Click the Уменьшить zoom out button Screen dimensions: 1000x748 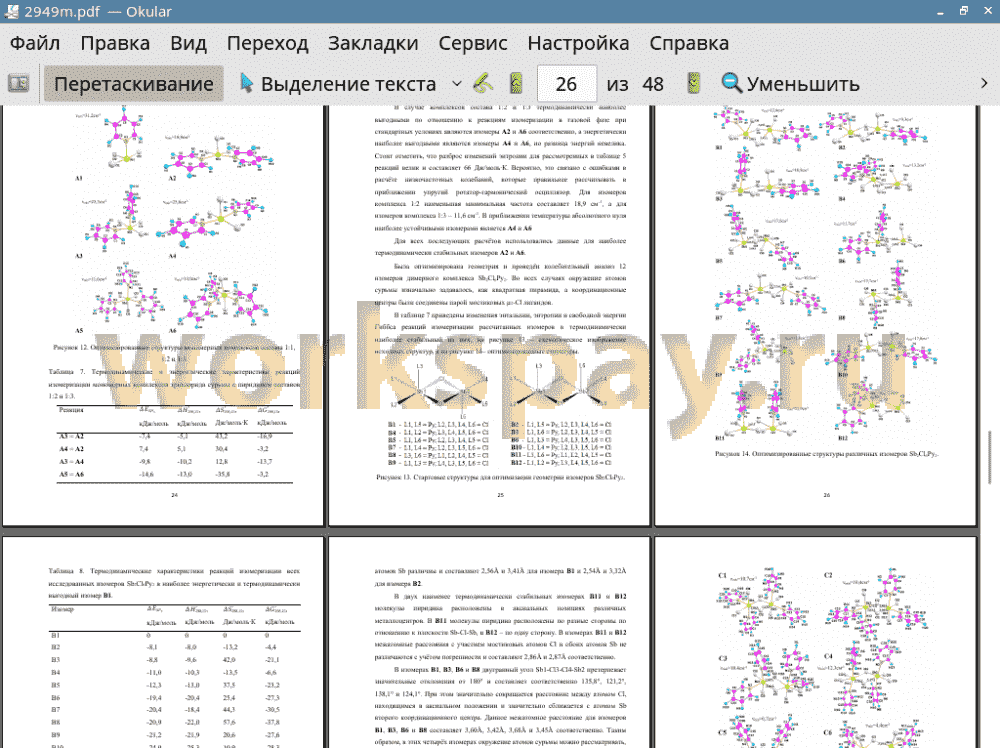(790, 84)
